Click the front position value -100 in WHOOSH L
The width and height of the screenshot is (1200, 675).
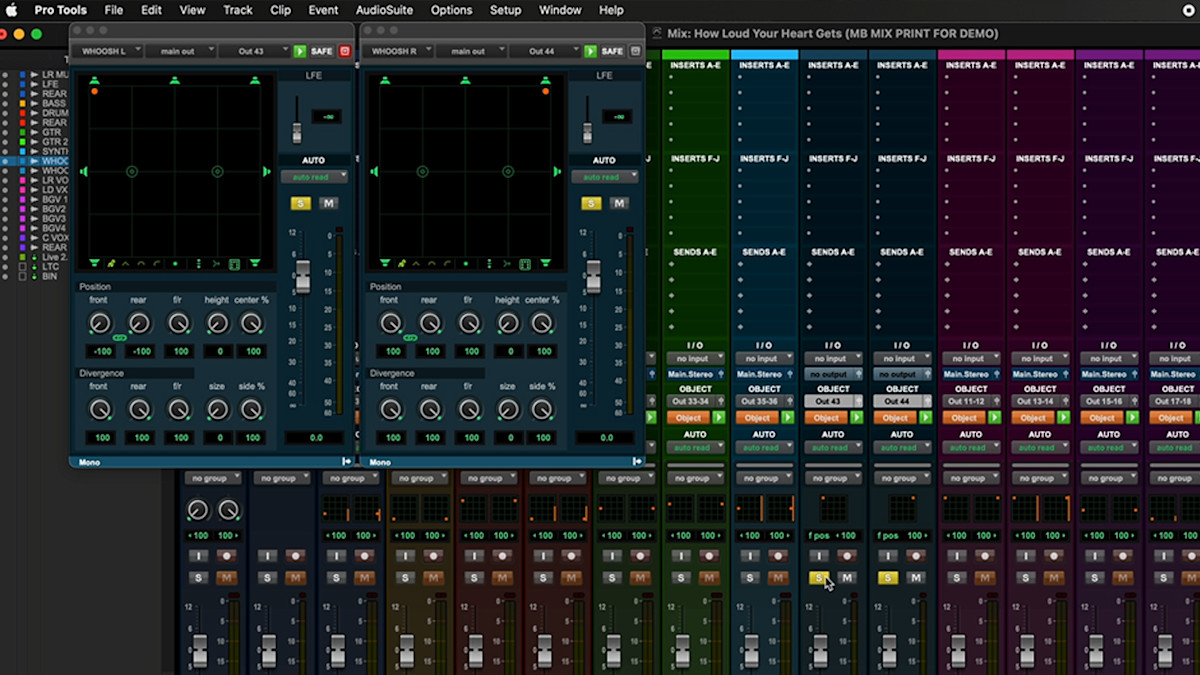click(100, 352)
